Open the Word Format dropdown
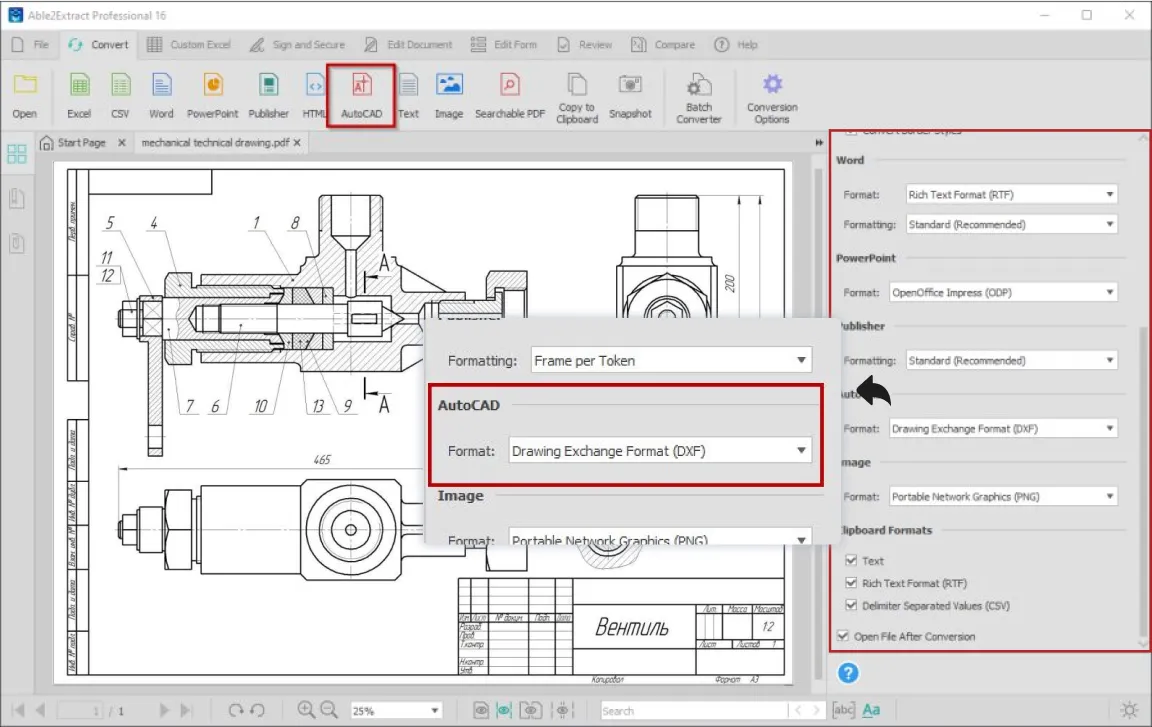The height and width of the screenshot is (727, 1152). click(1011, 195)
